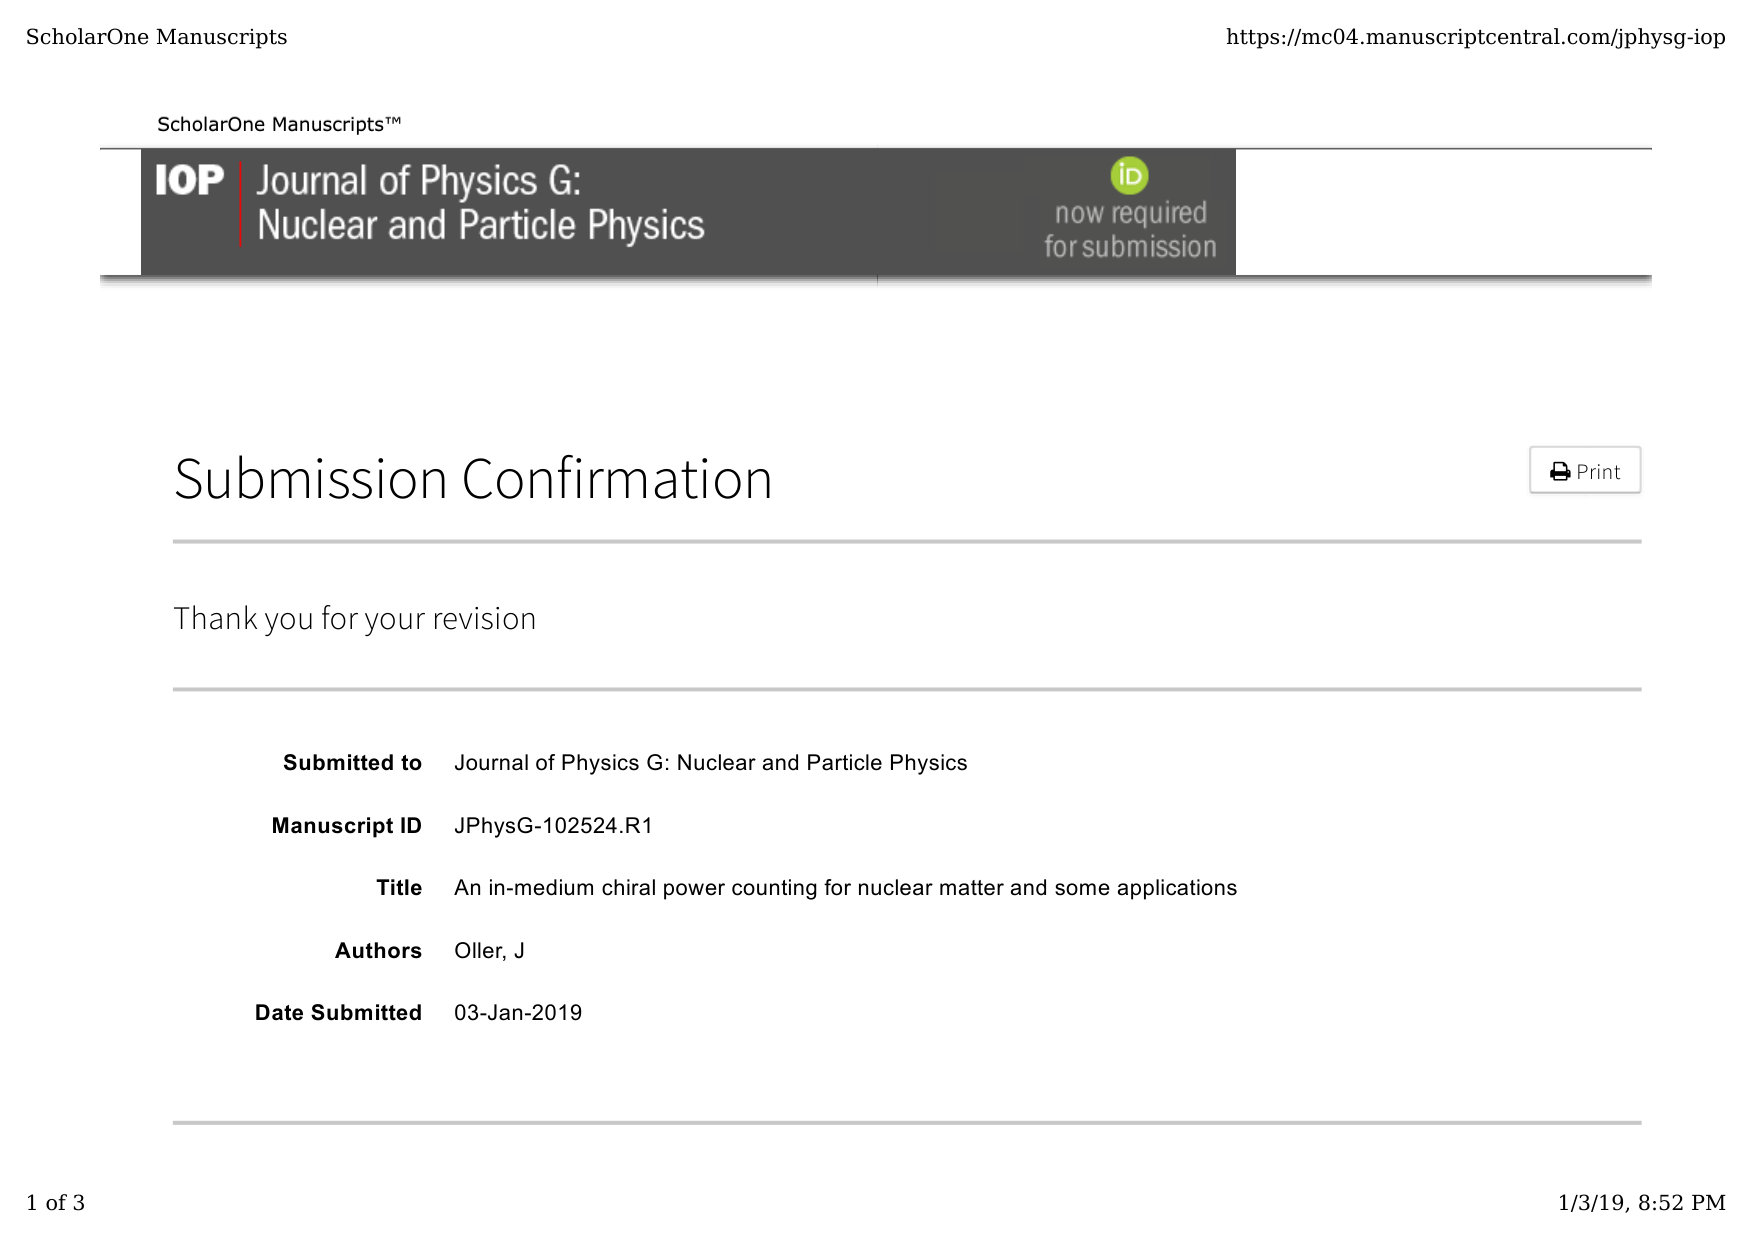Click the printer icon in Print button
The width and height of the screenshot is (1753, 1240).
pos(1559,472)
